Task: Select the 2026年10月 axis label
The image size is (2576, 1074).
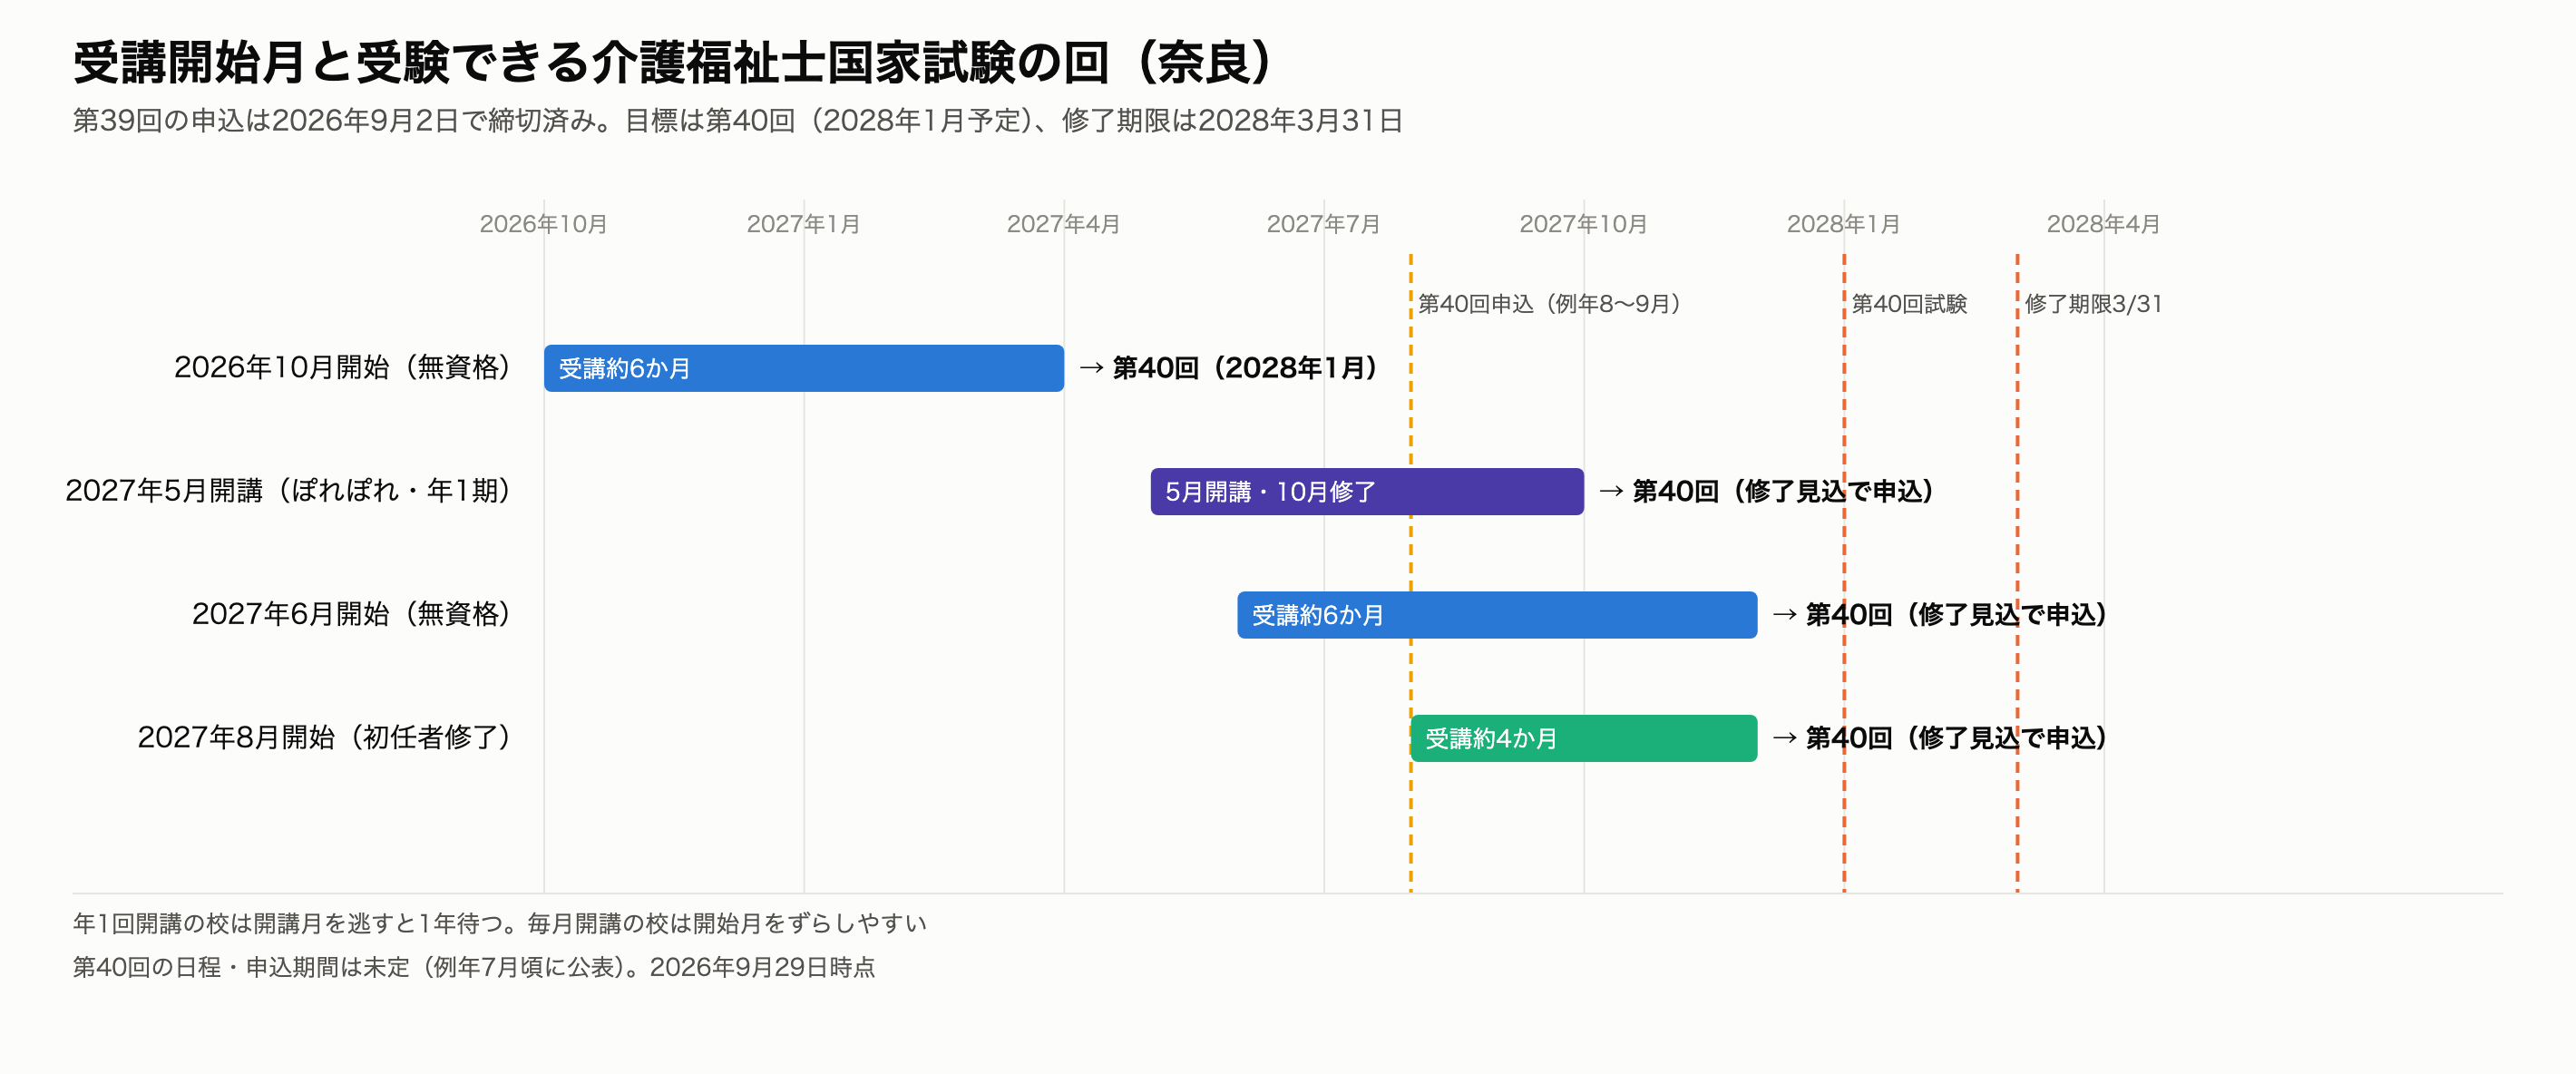Action: [x=543, y=224]
